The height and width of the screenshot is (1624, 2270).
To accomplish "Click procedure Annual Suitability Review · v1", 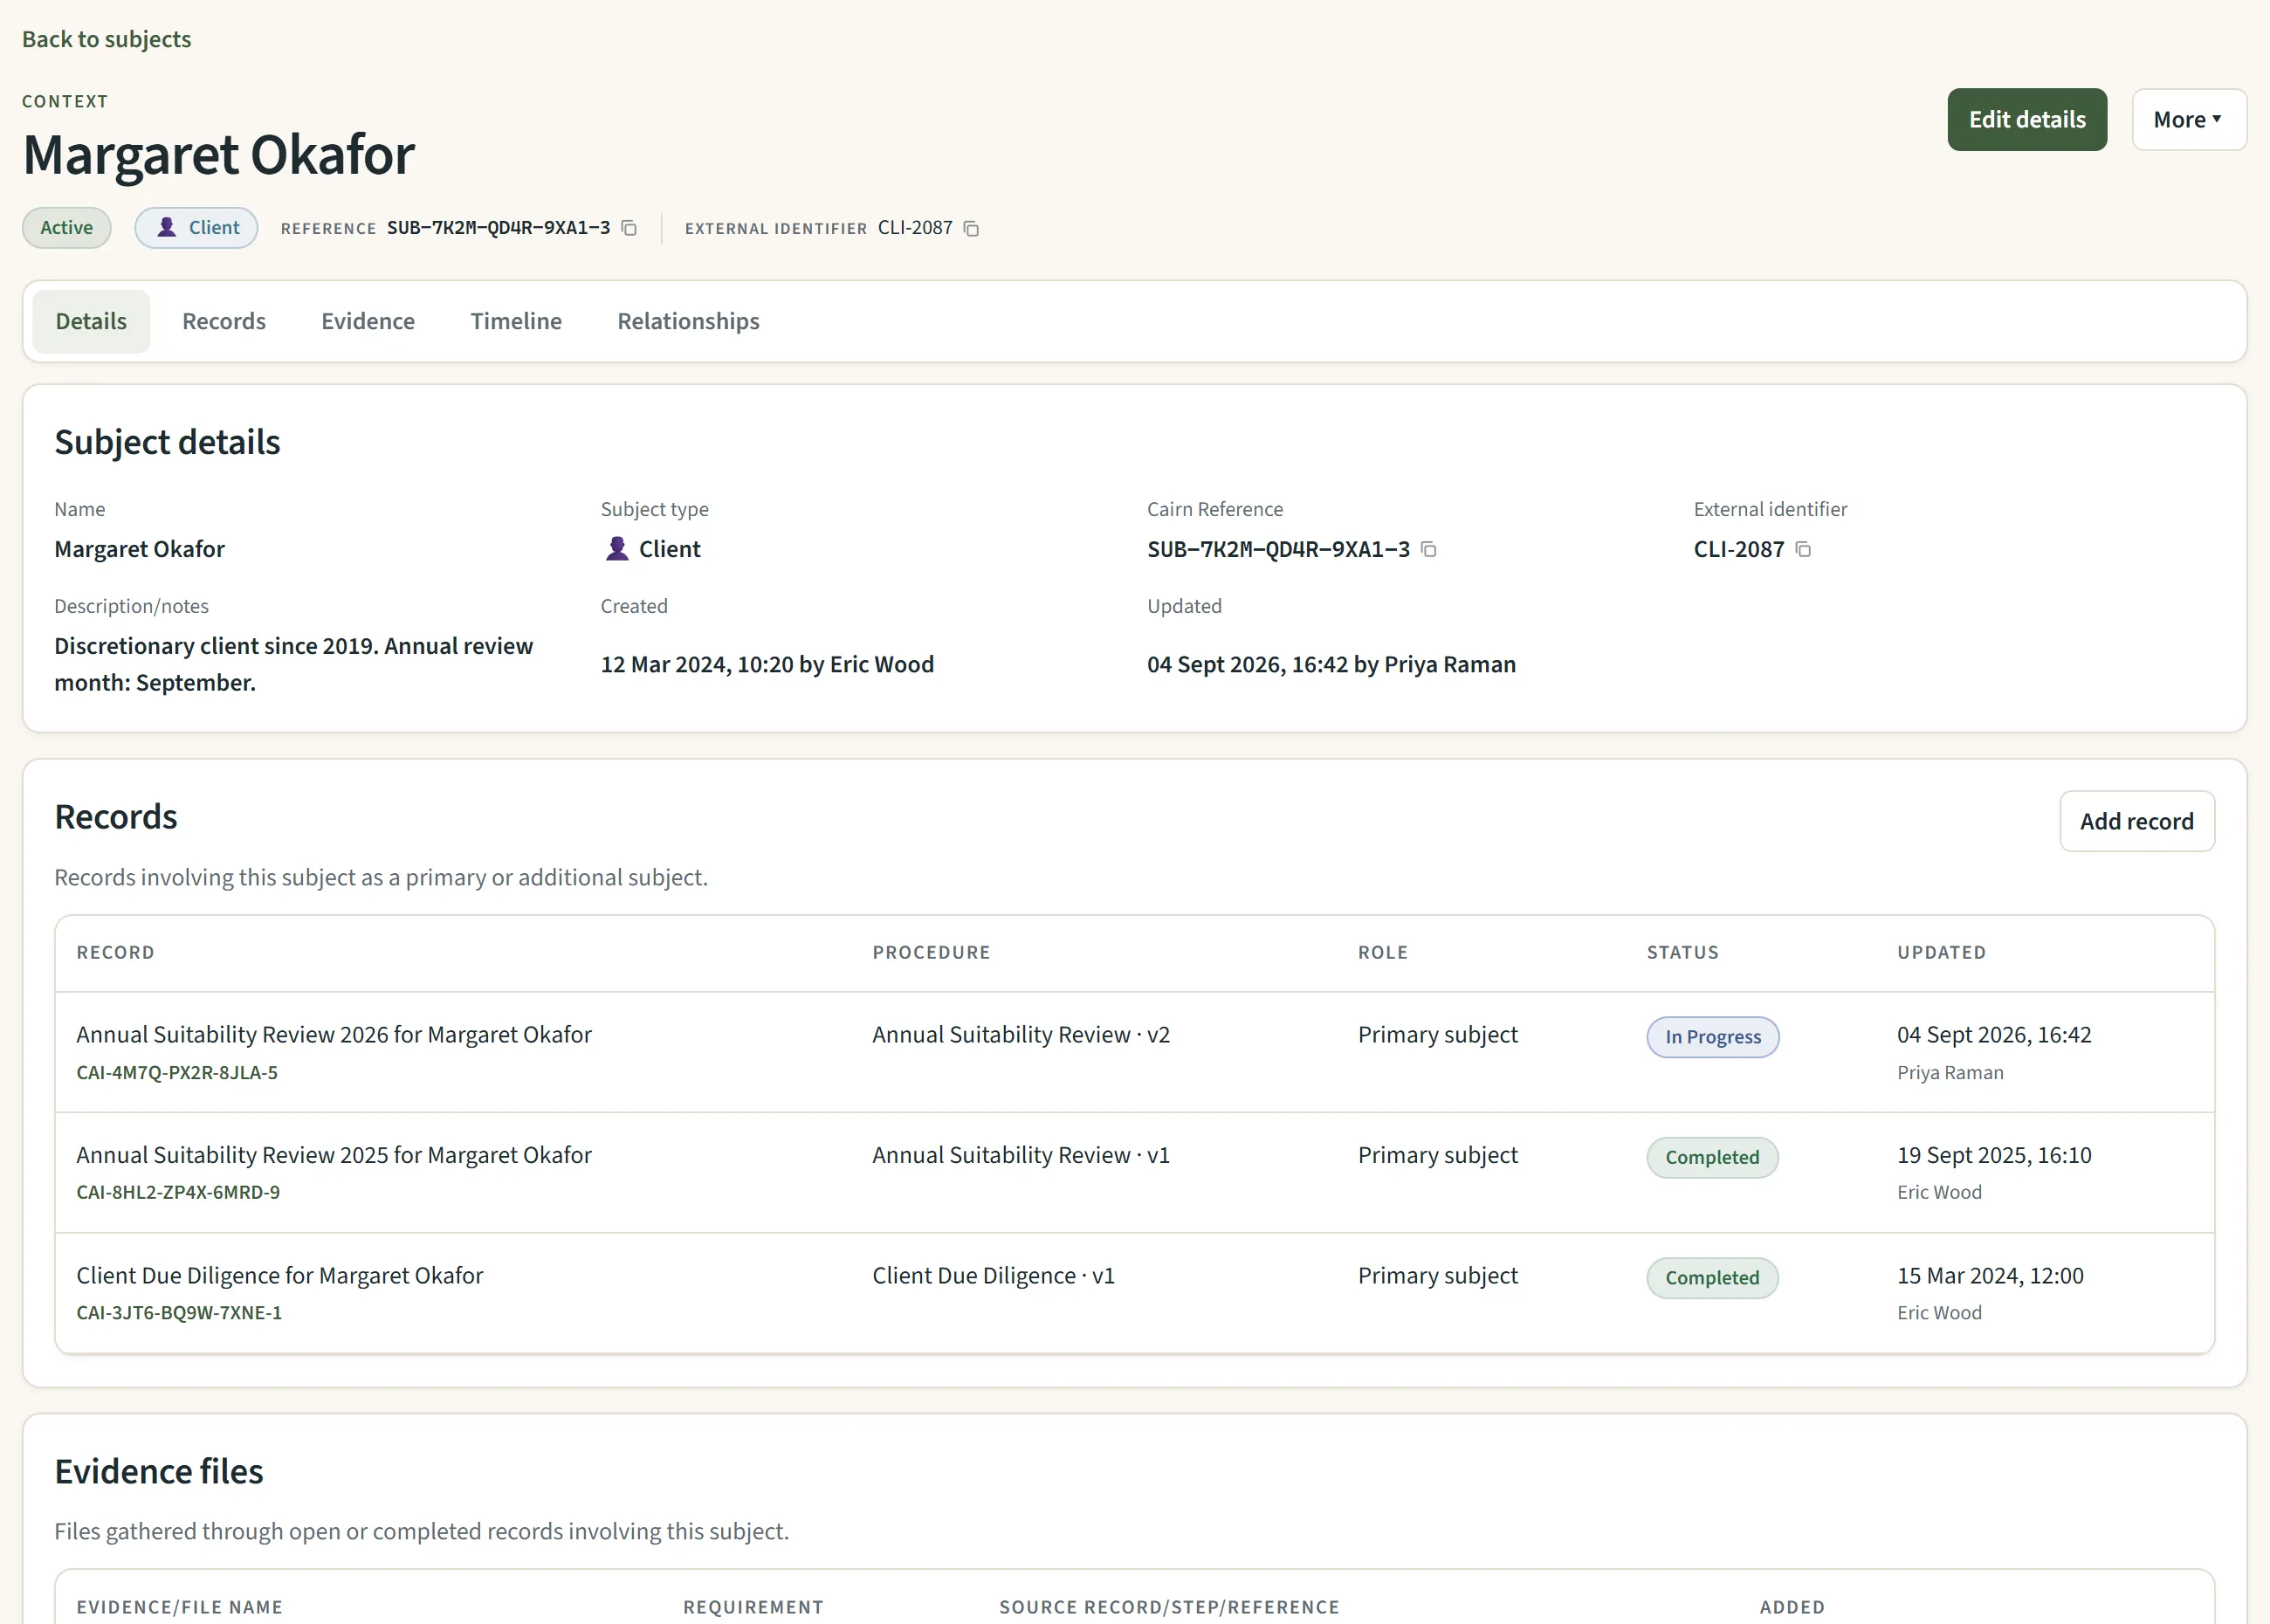I will pos(1020,1154).
